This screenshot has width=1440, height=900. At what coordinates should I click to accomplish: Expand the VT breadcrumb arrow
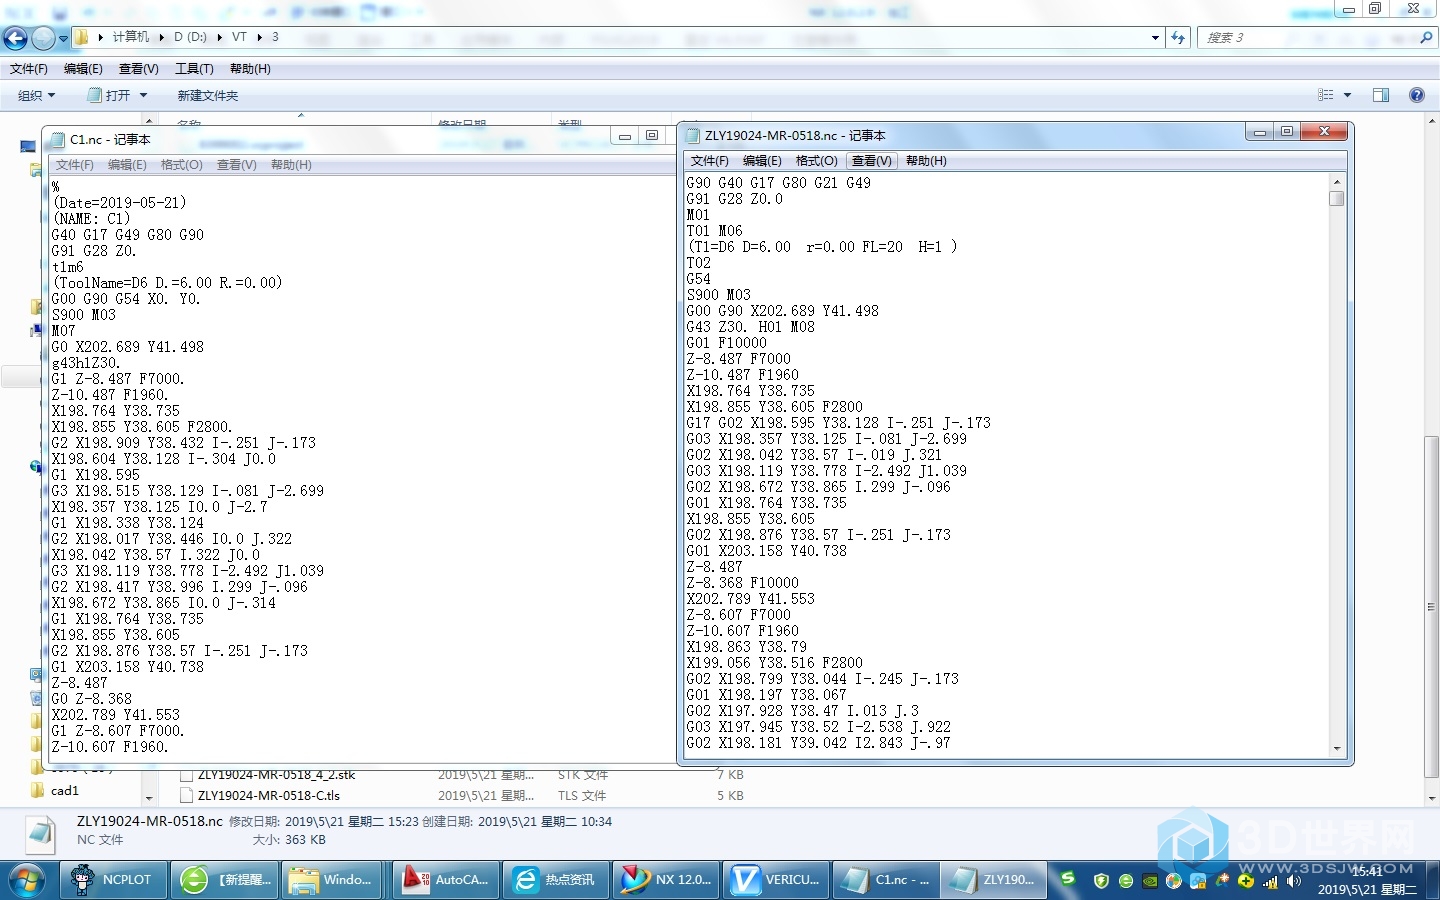click(259, 37)
